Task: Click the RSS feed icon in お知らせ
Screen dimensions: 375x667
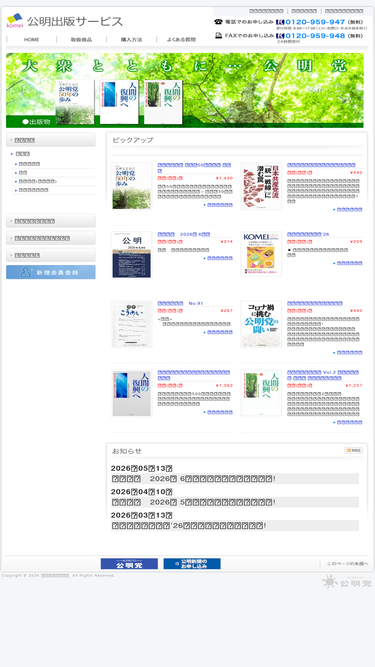Action: (353, 450)
